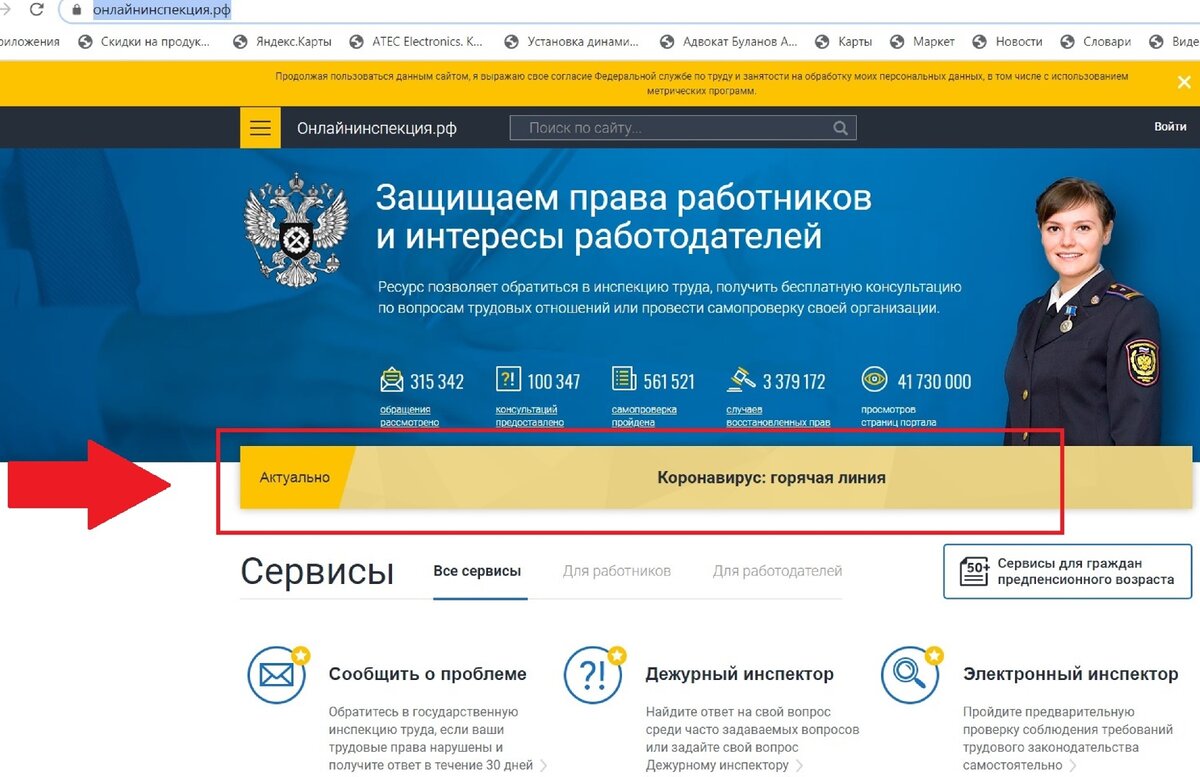Screen dimensions: 1200x777
Task: Click the Дежурный инспектор question icon
Action: 594,675
